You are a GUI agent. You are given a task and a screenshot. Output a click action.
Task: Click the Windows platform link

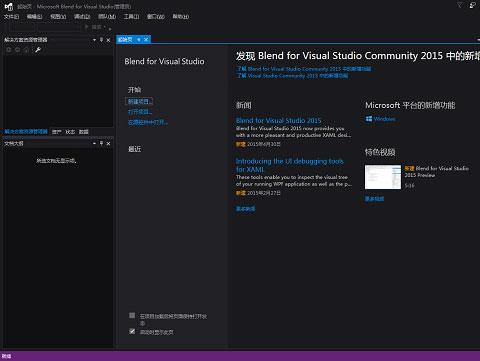tap(384, 119)
